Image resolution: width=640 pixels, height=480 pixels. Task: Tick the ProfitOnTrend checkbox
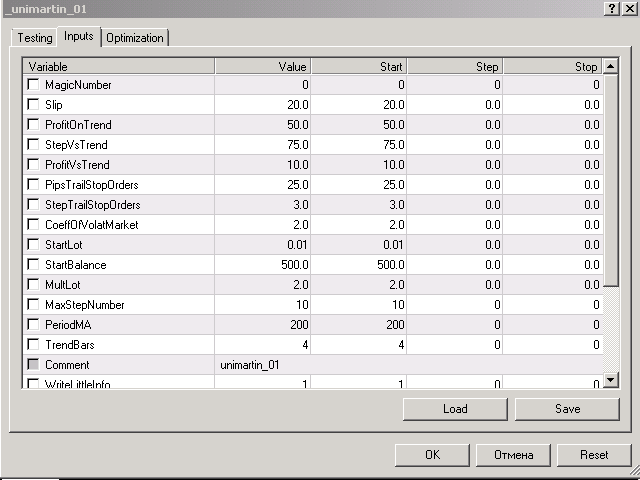click(x=33, y=125)
